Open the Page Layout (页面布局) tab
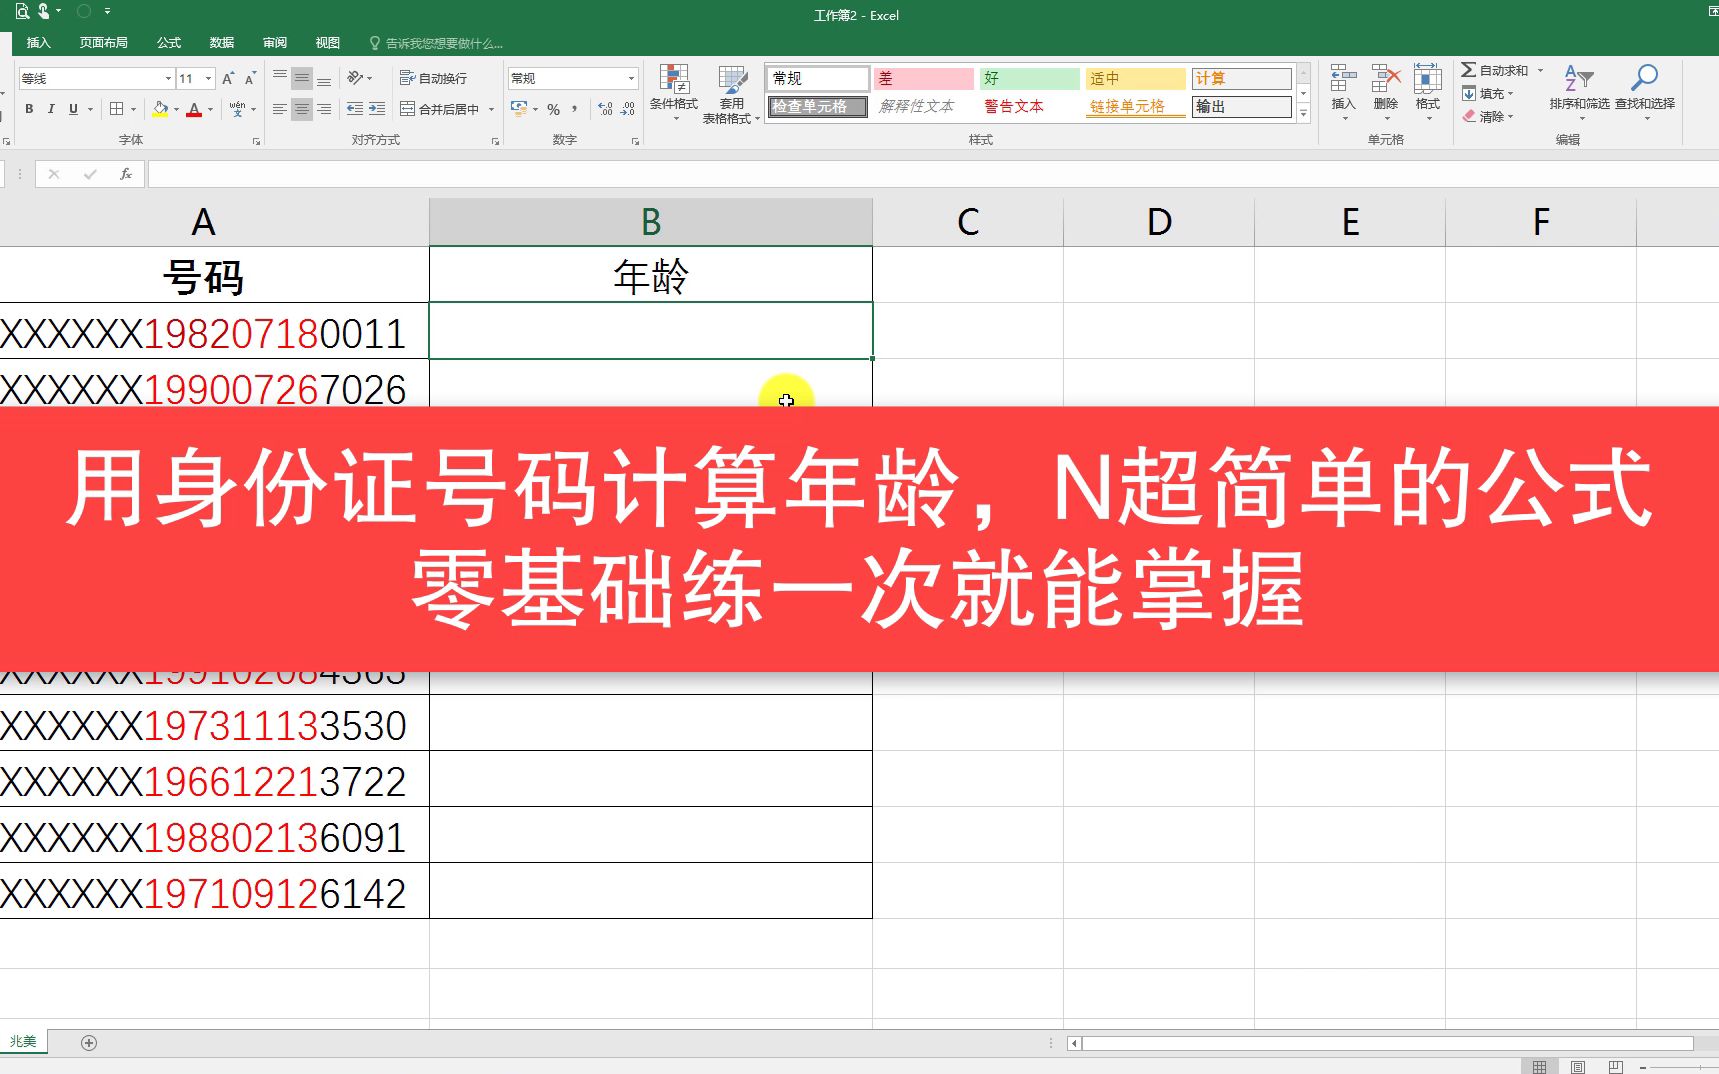 pyautogui.click(x=104, y=43)
